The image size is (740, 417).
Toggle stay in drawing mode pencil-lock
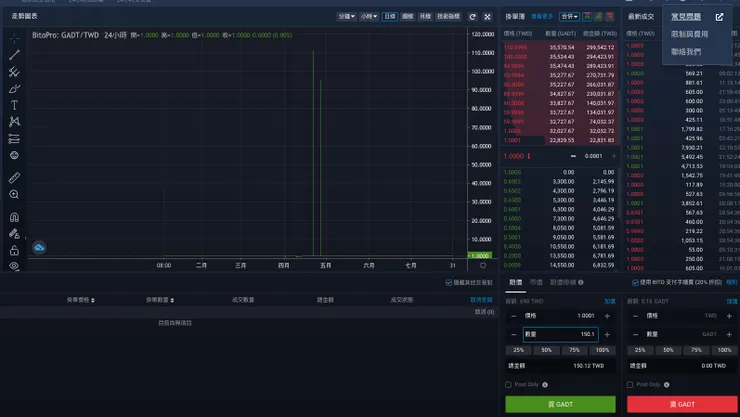click(x=14, y=234)
